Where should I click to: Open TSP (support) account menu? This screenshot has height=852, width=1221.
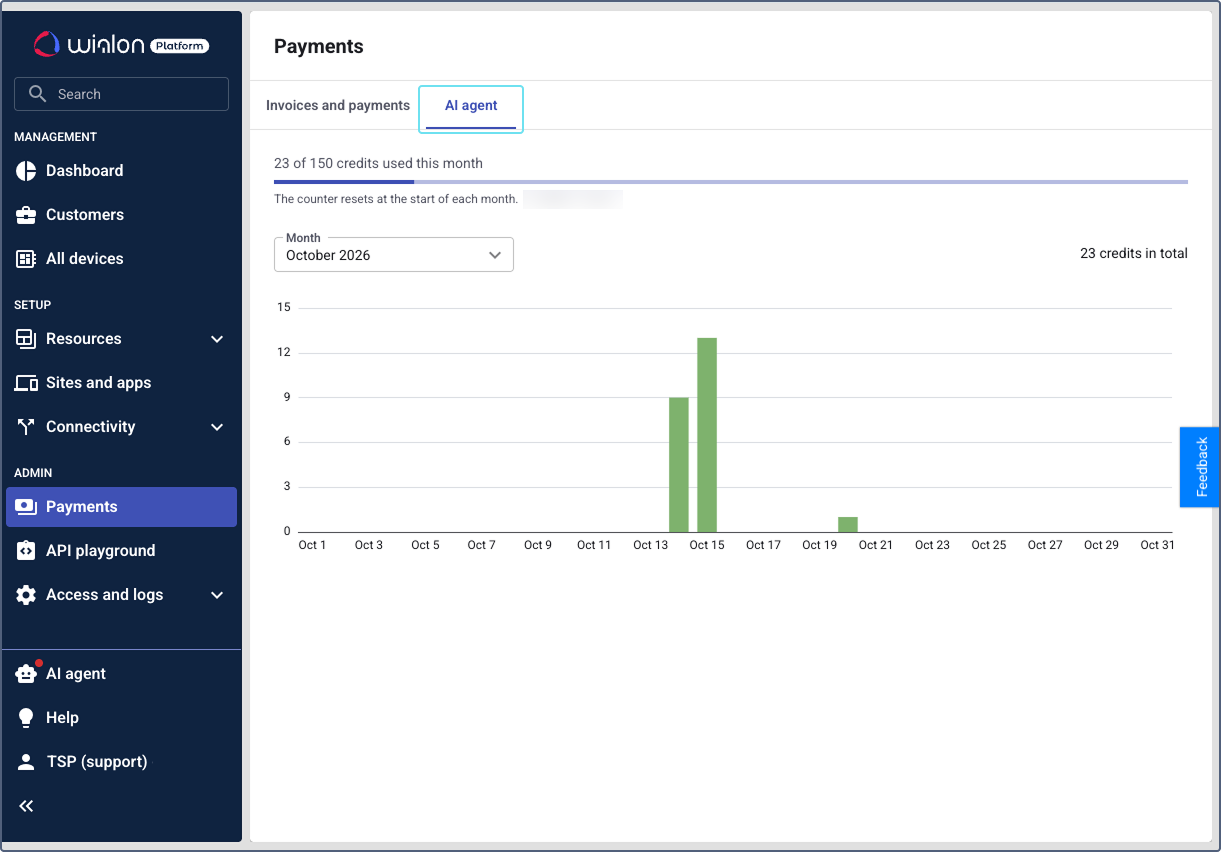[x=121, y=762]
